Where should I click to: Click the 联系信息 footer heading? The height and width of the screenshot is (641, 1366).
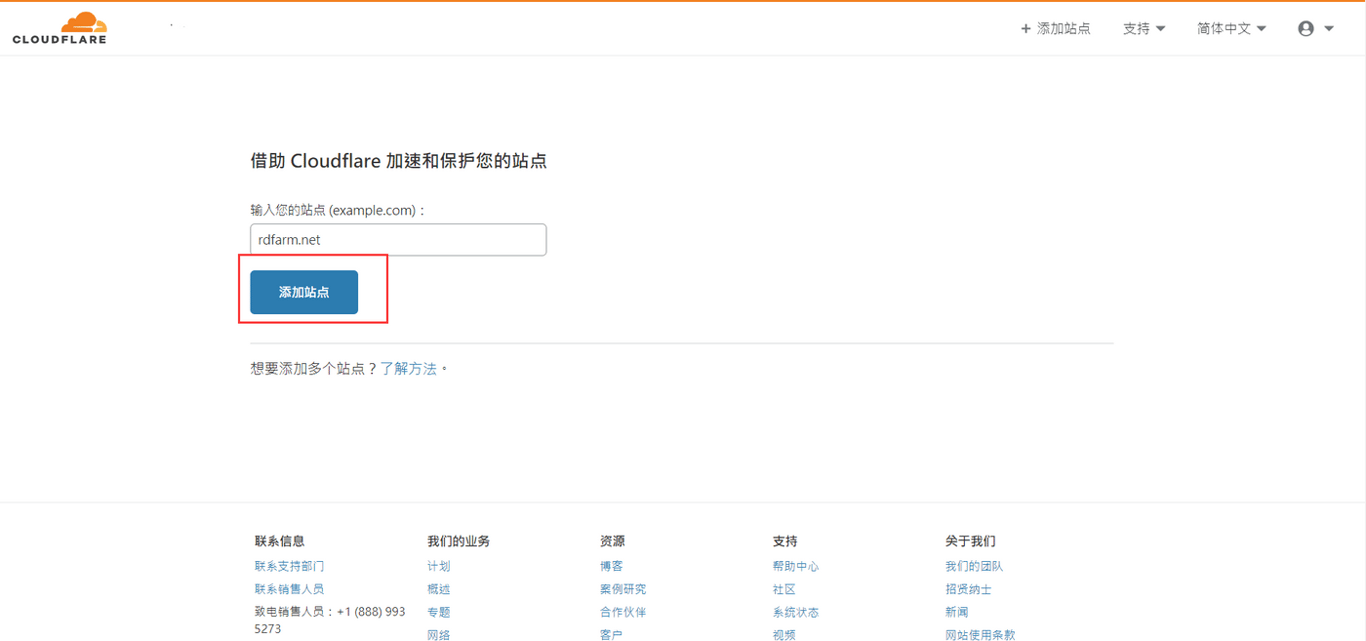(x=279, y=541)
